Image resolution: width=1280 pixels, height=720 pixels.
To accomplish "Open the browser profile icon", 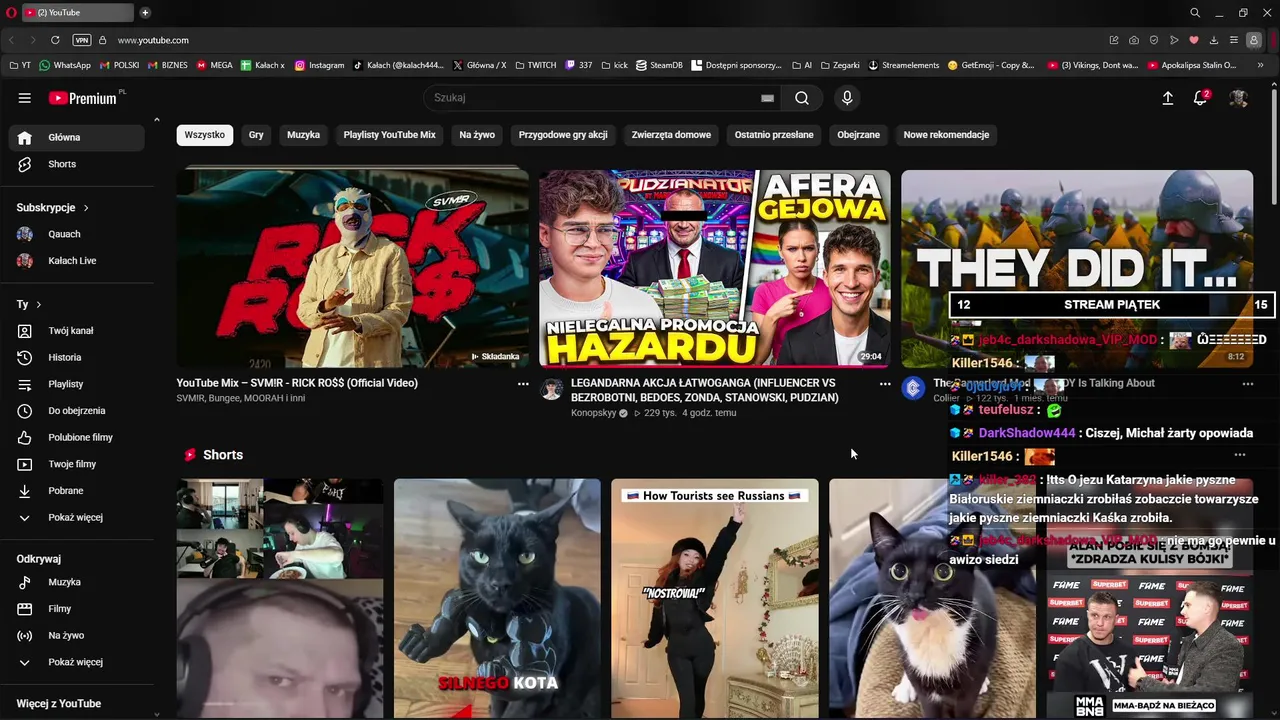I will pyautogui.click(x=1255, y=40).
